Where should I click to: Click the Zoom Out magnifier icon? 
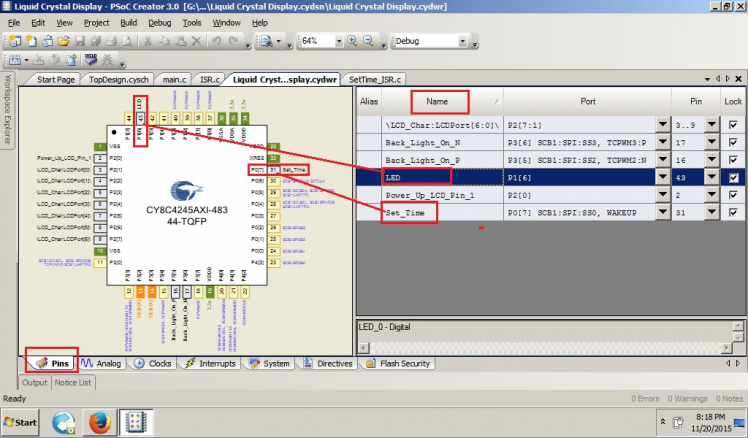pyautogui.click(x=368, y=41)
